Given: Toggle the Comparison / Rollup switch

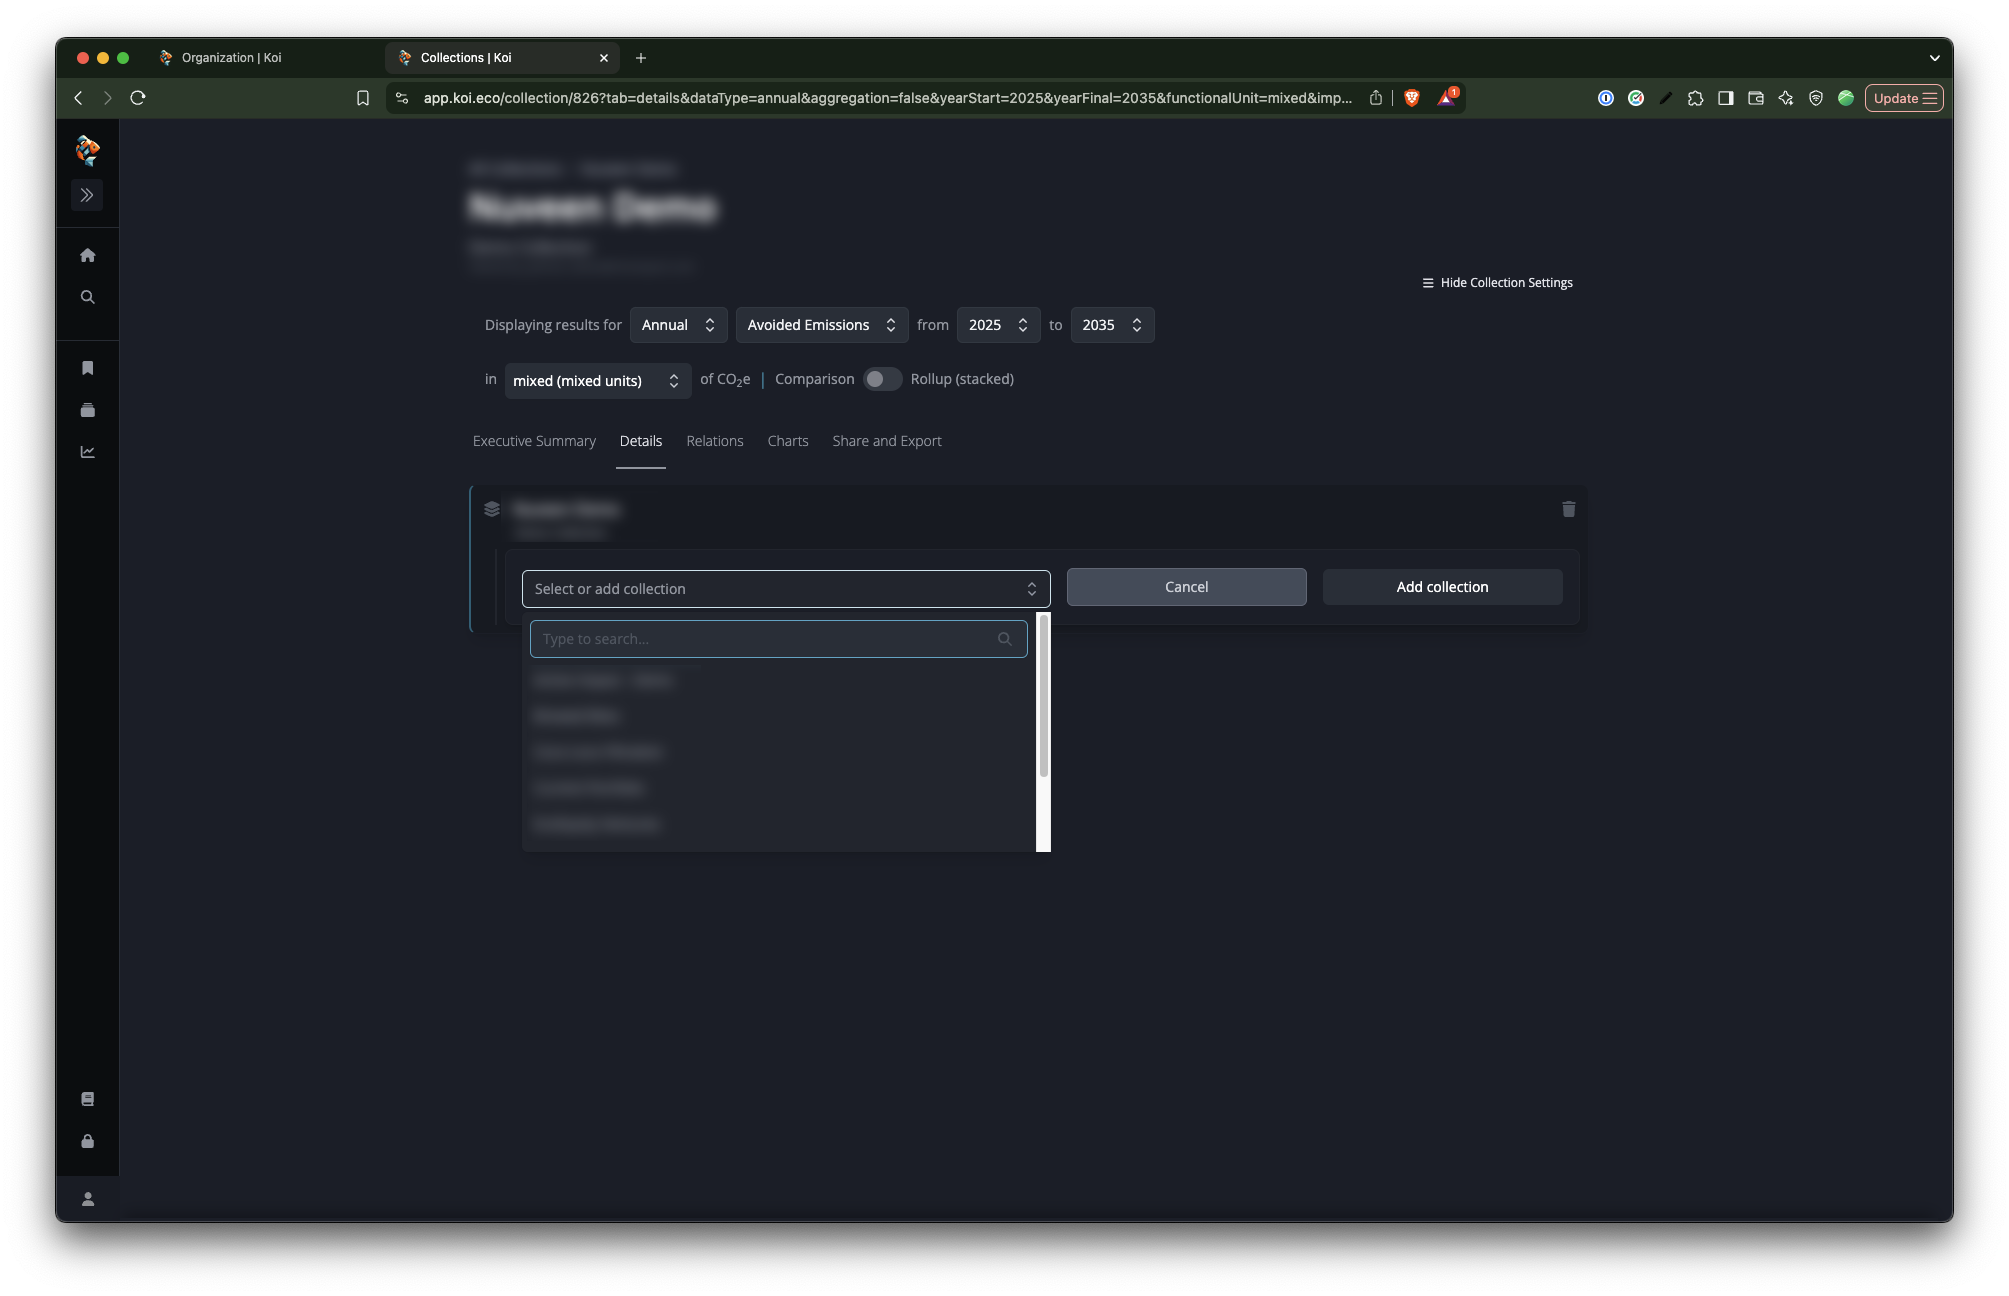Looking at the screenshot, I should point(882,379).
